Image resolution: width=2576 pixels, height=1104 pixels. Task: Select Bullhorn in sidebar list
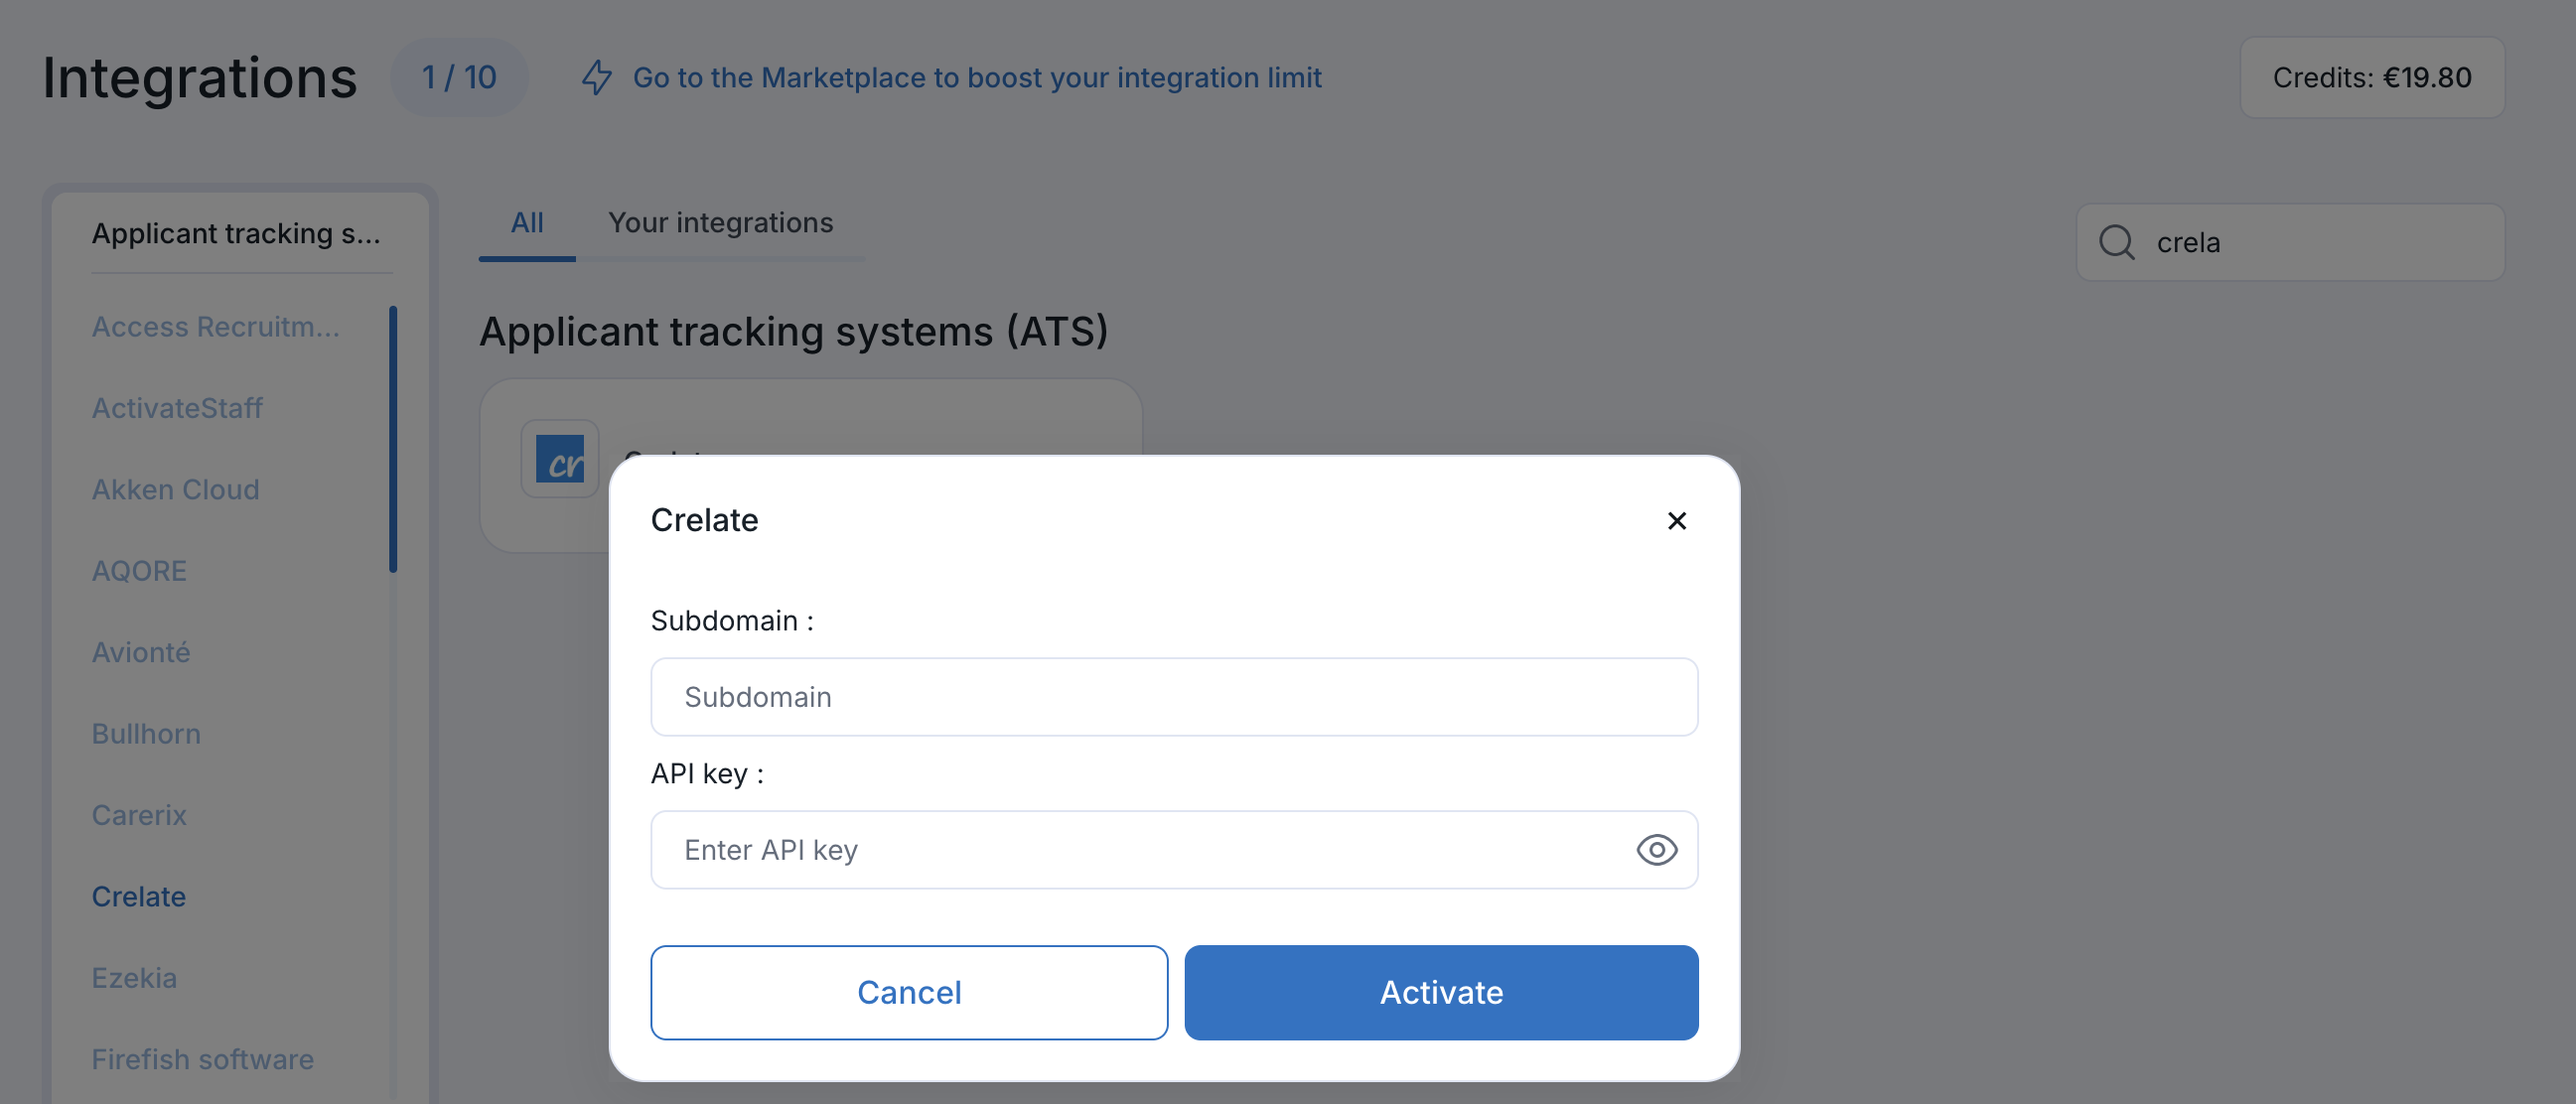(x=146, y=734)
